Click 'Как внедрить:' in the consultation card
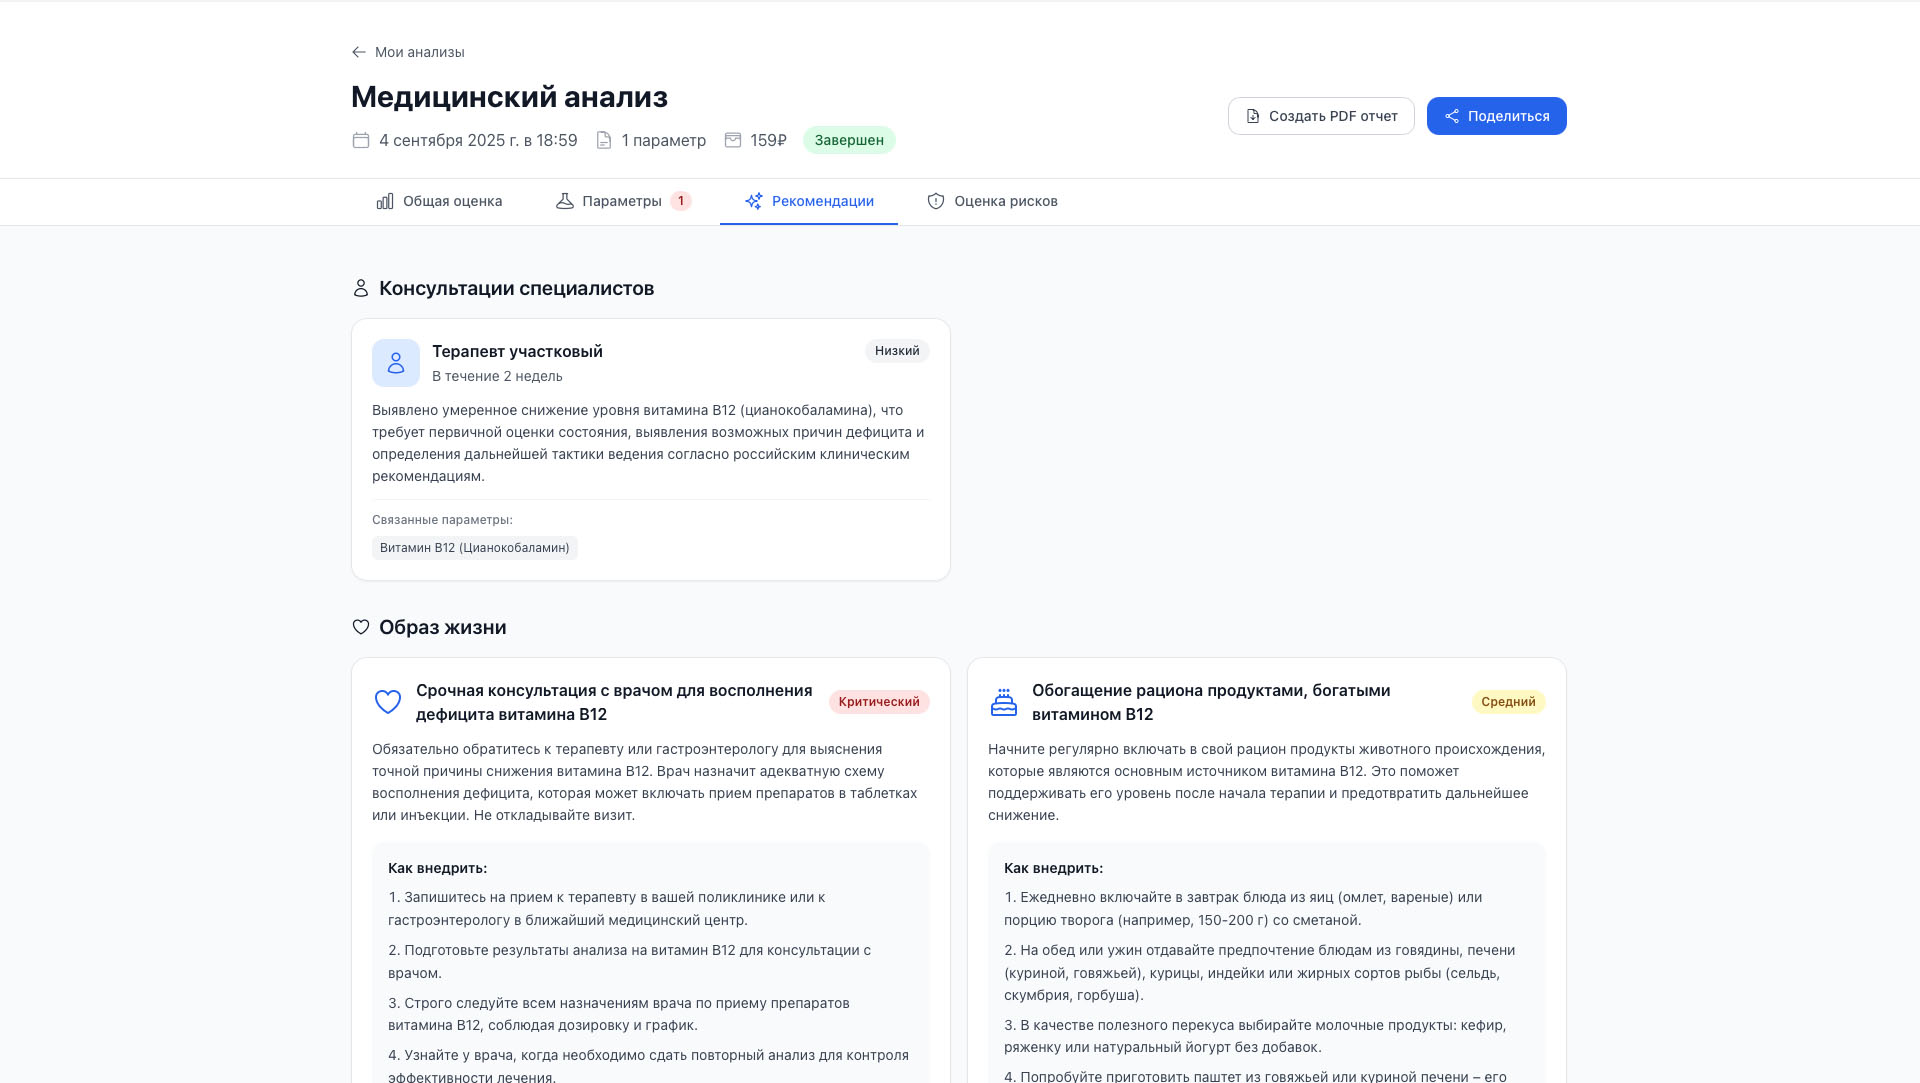This screenshot has width=1920, height=1083. click(437, 868)
